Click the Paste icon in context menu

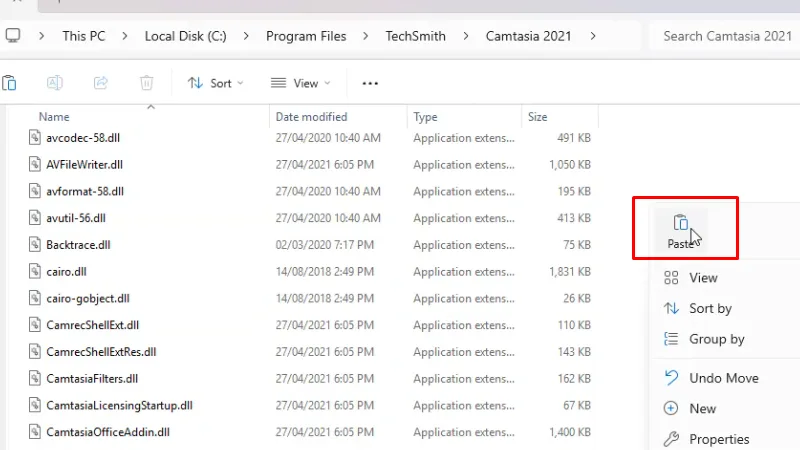[680, 224]
